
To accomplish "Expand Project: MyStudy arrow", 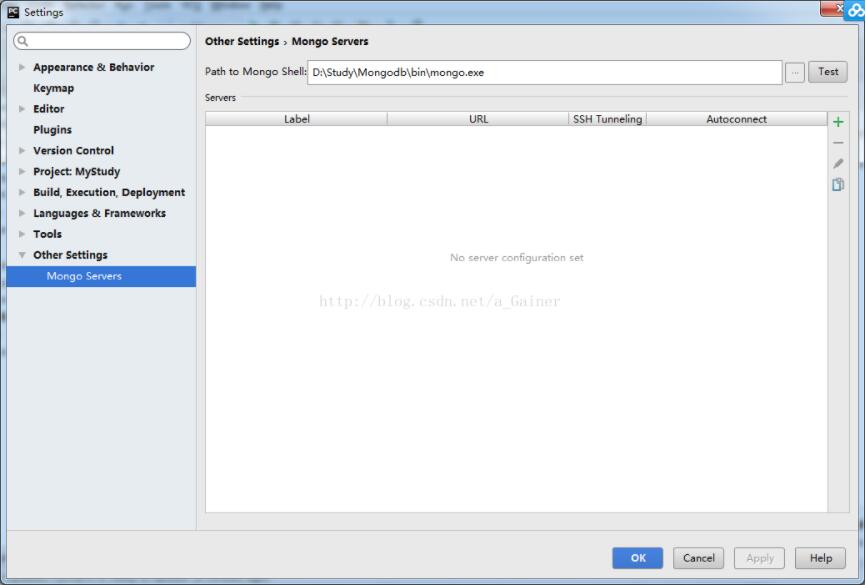I will point(22,171).
